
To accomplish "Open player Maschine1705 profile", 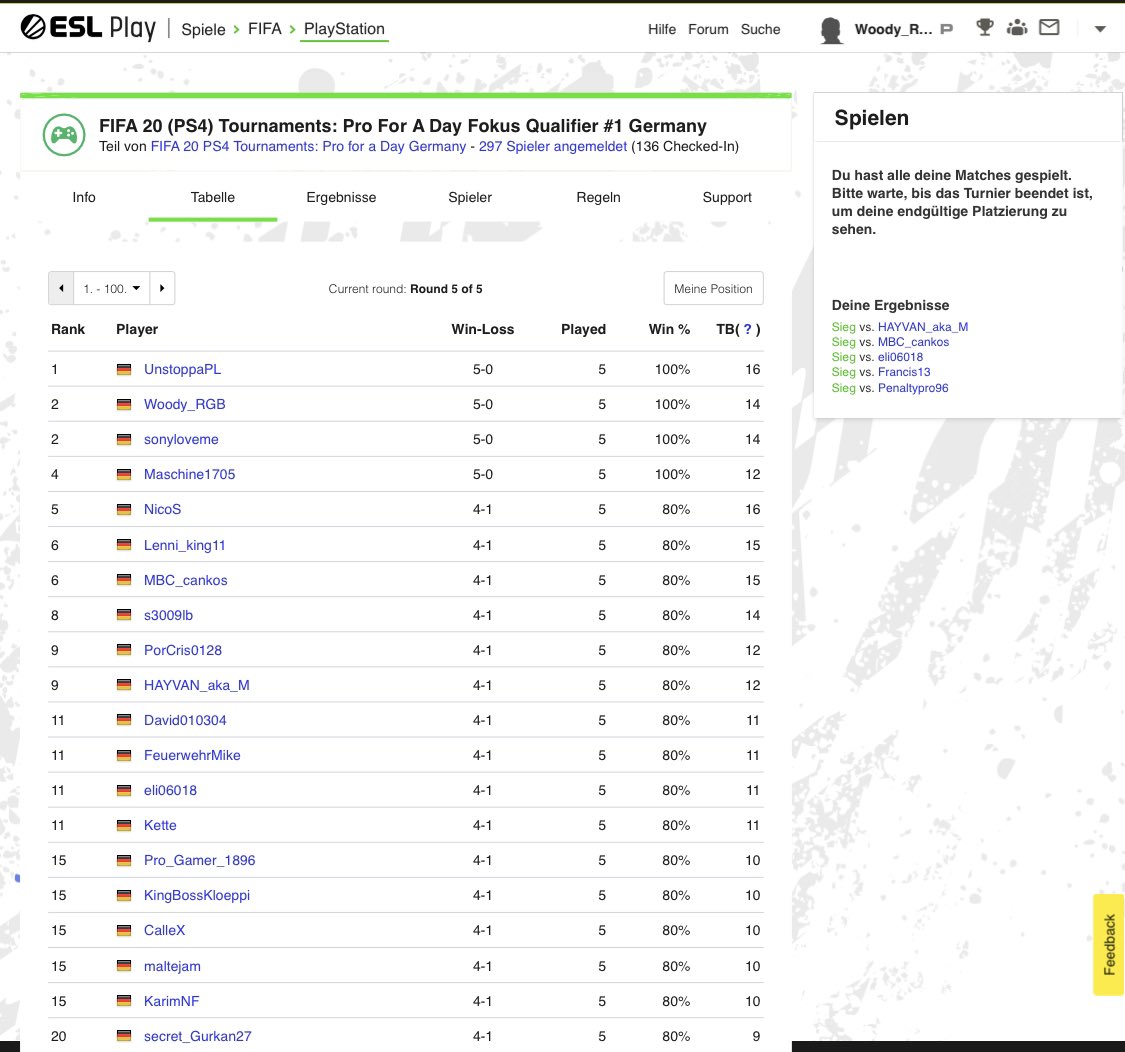I will pyautogui.click(x=189, y=474).
